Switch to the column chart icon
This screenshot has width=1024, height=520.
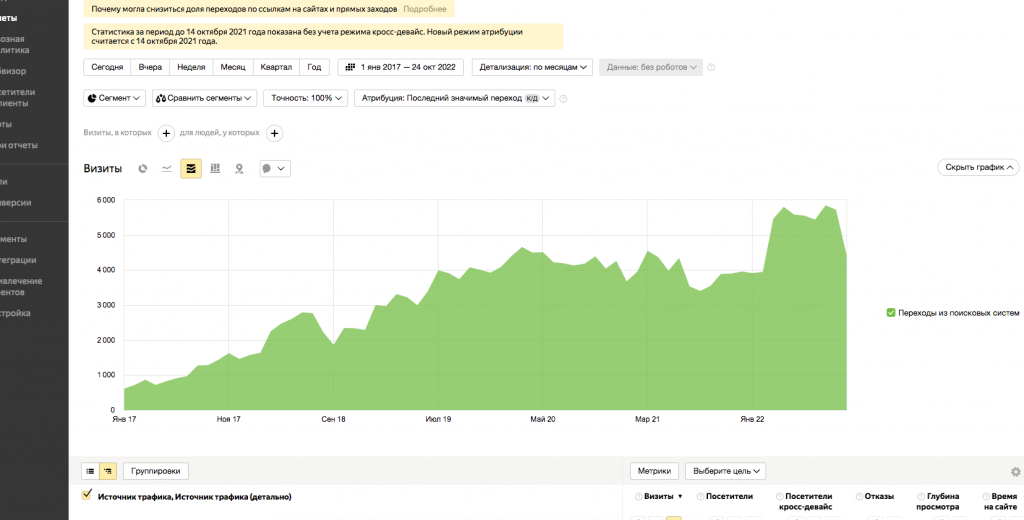(x=215, y=169)
